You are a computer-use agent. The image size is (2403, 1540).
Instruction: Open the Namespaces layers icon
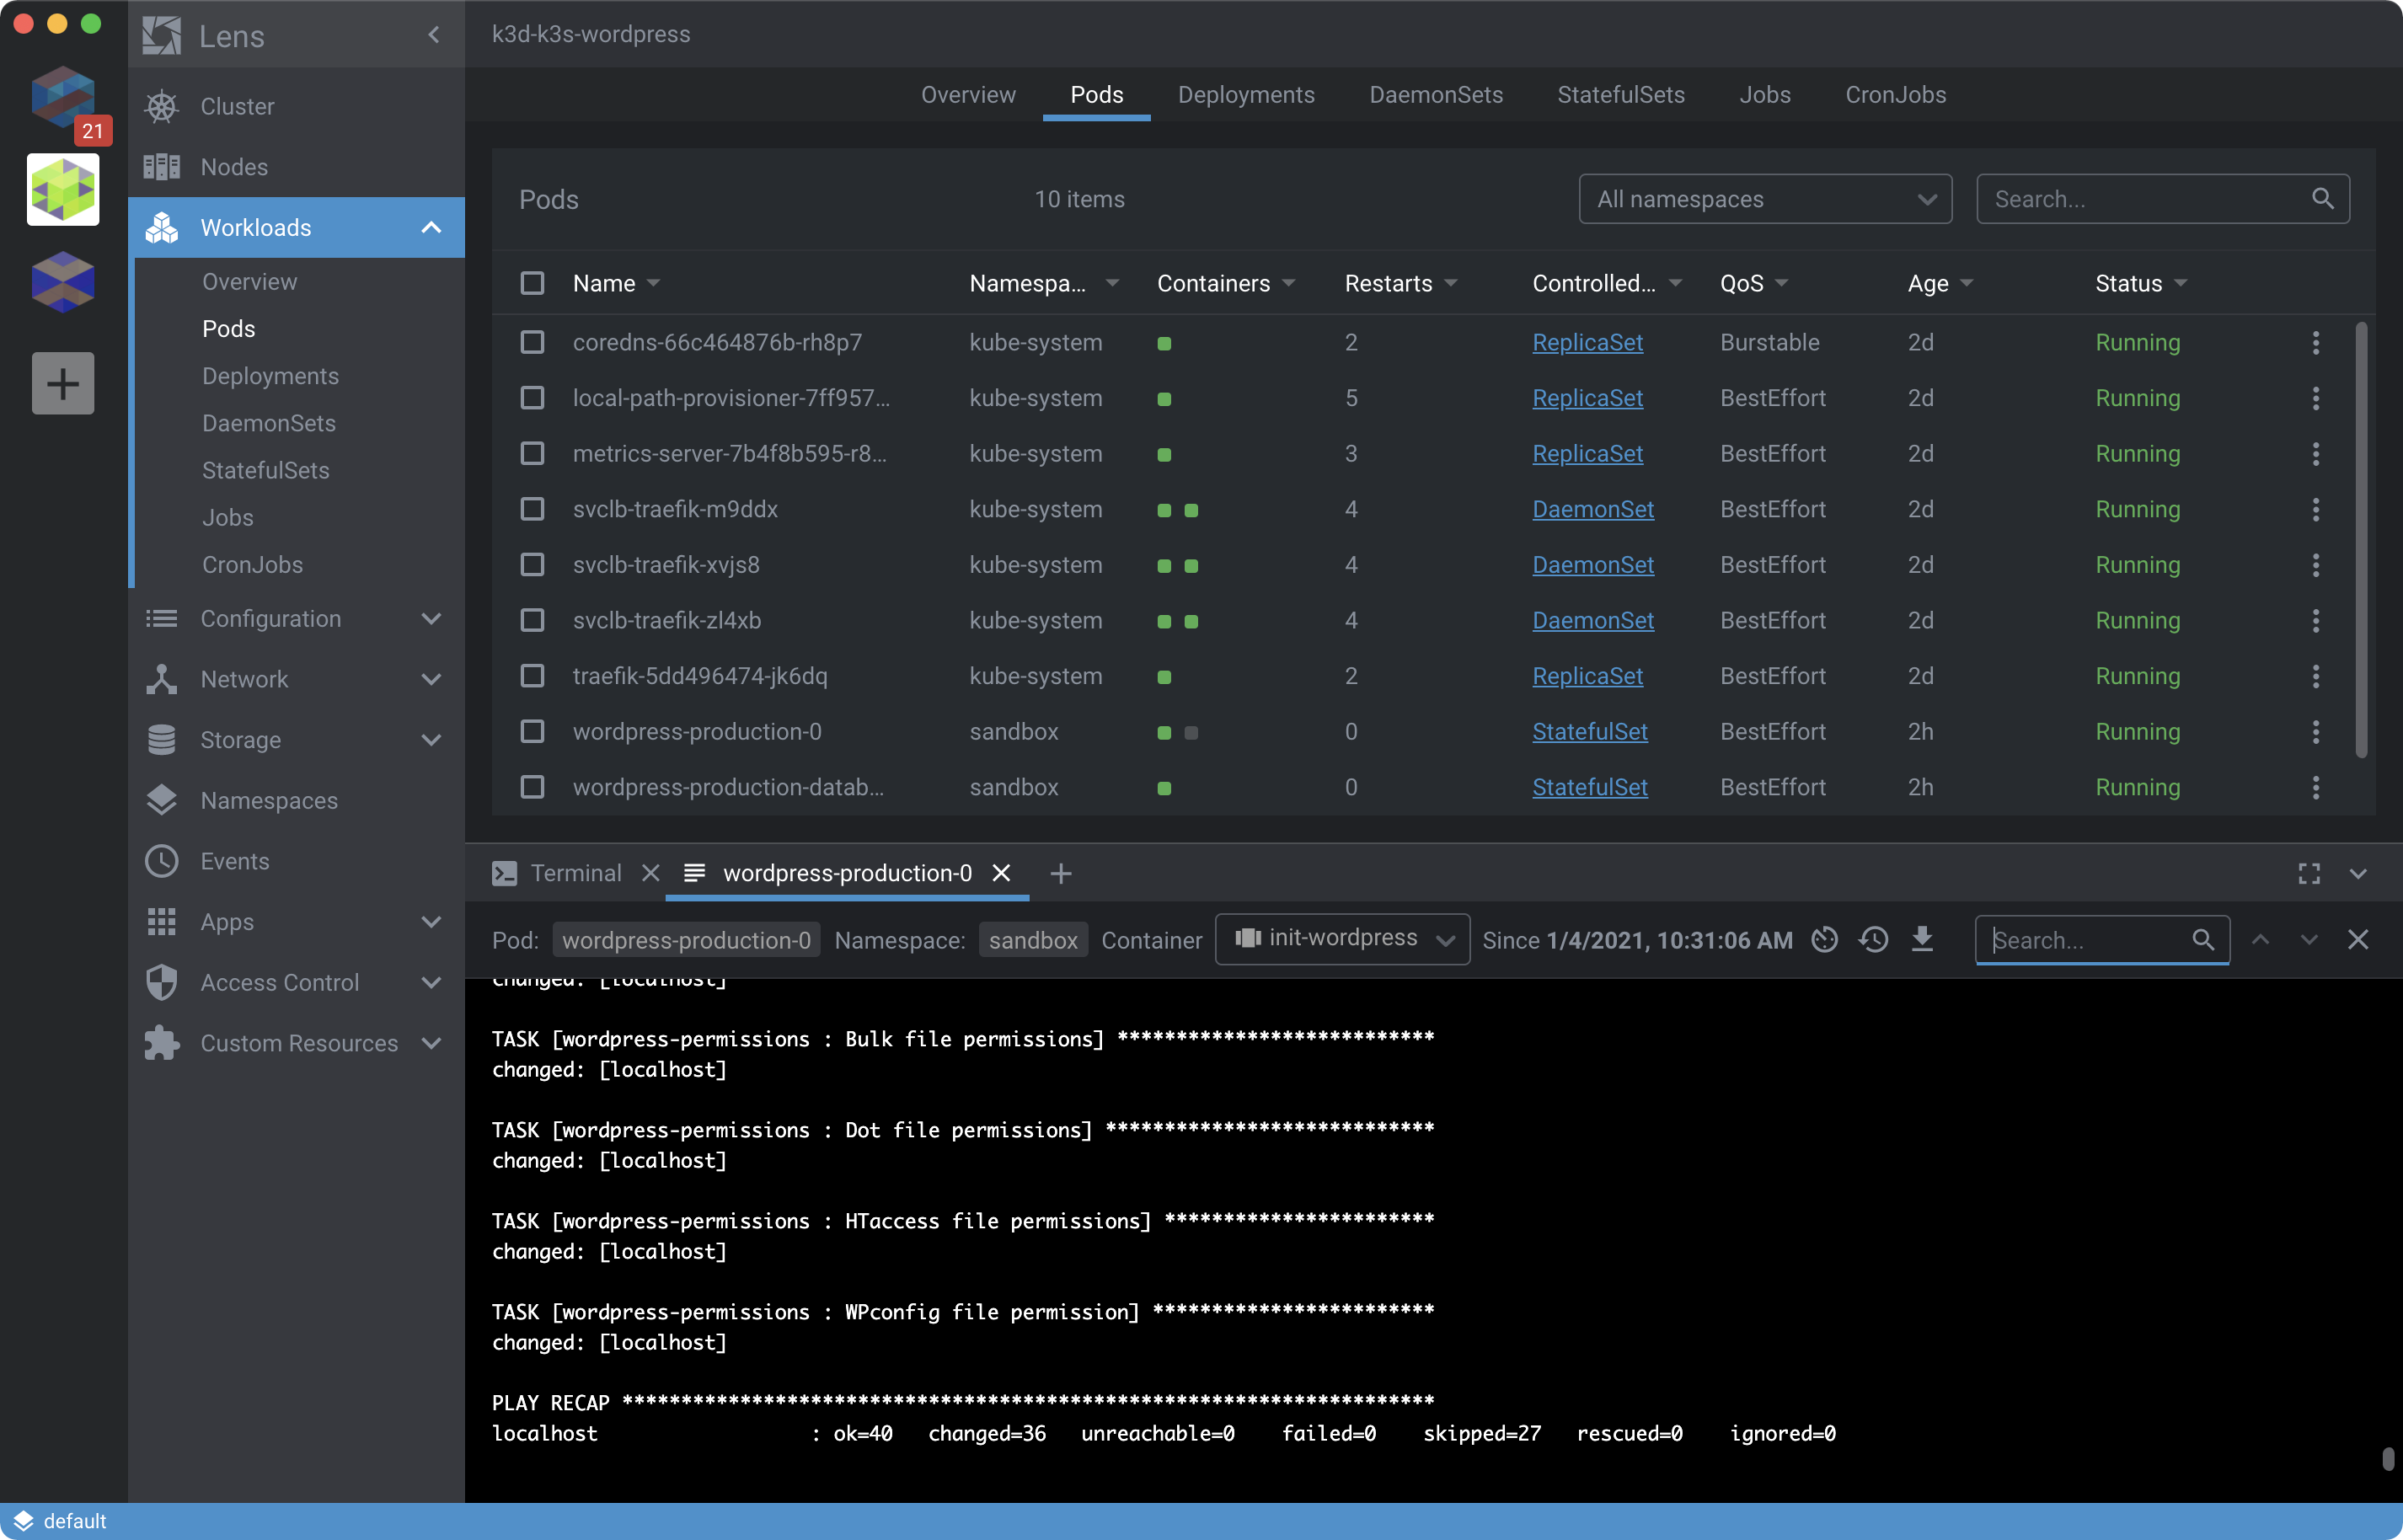coord(162,800)
